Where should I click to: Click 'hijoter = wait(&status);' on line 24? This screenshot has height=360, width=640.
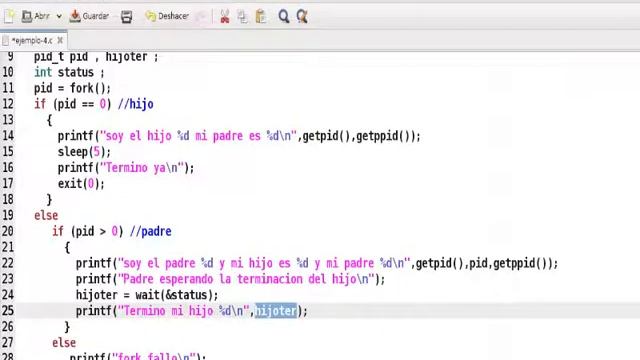pos(147,295)
